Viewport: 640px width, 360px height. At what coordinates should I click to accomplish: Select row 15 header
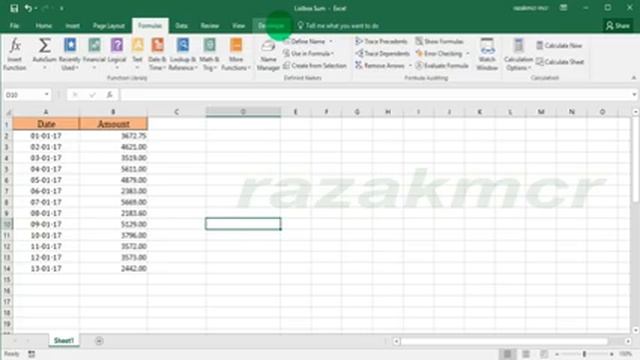click(7, 280)
